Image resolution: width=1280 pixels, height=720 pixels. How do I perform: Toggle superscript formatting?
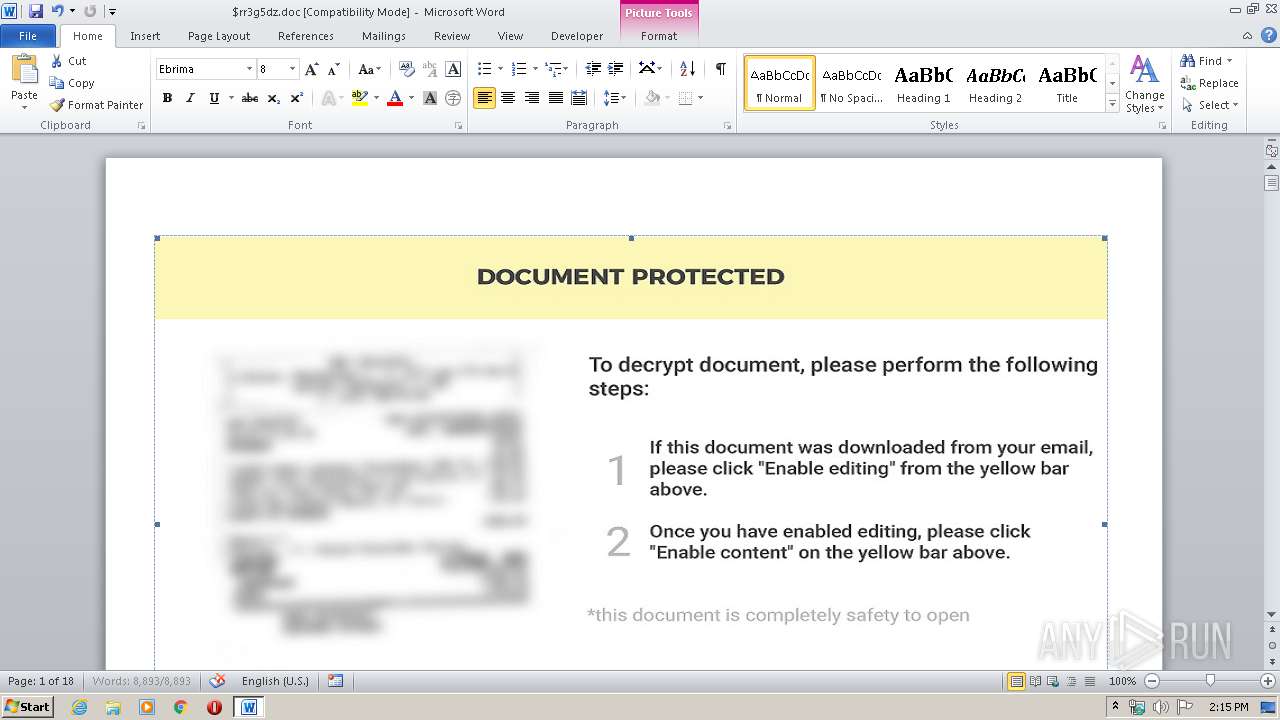297,98
